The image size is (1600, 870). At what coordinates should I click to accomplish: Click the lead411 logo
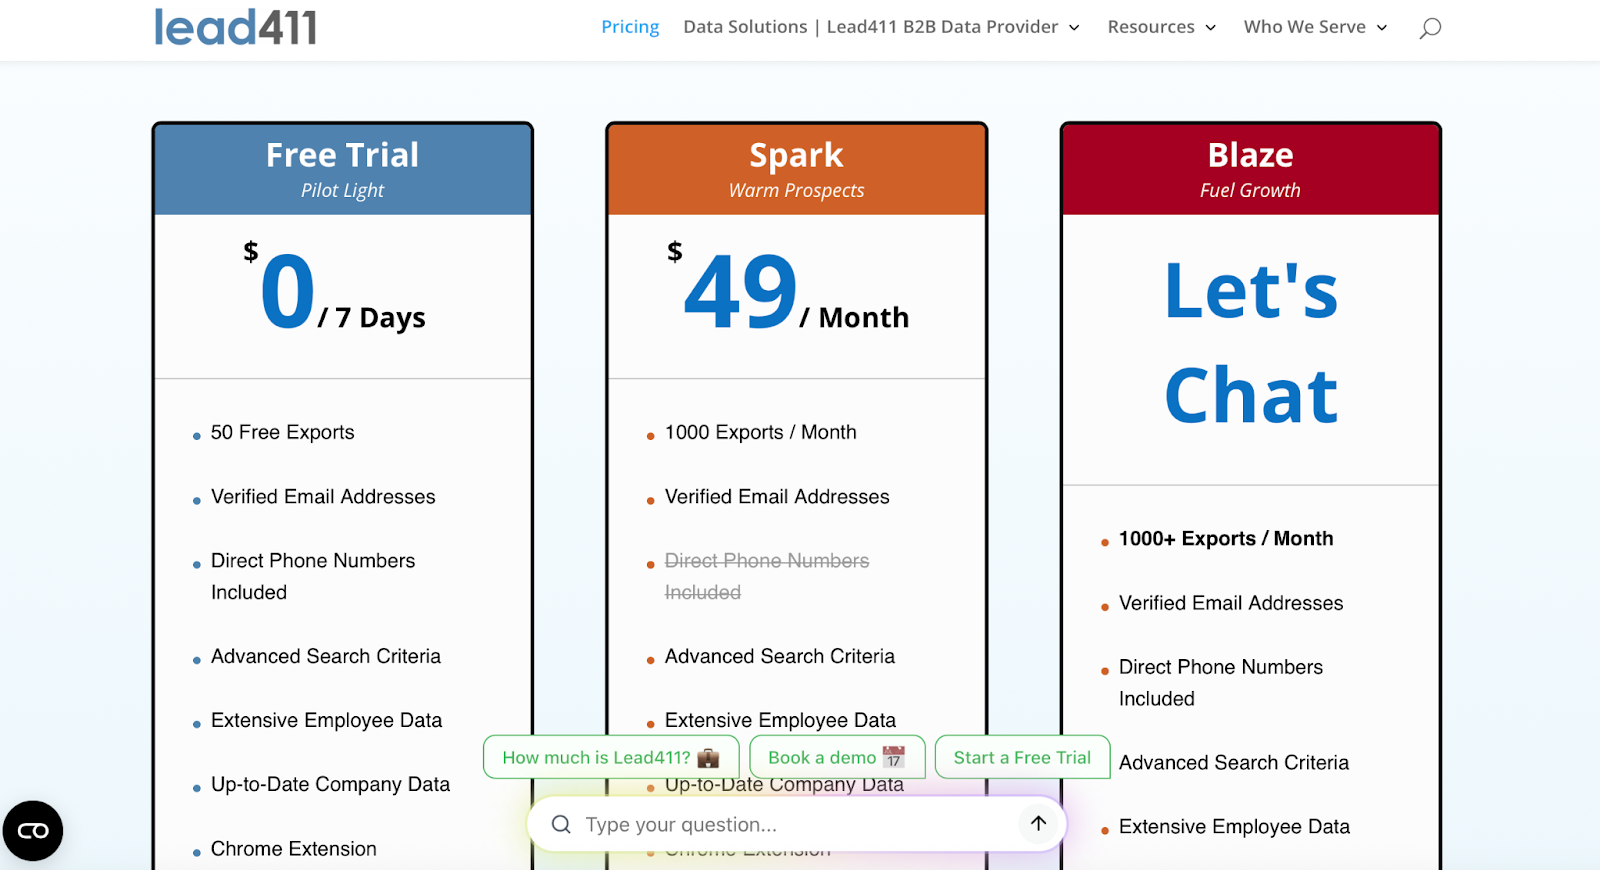tap(235, 27)
